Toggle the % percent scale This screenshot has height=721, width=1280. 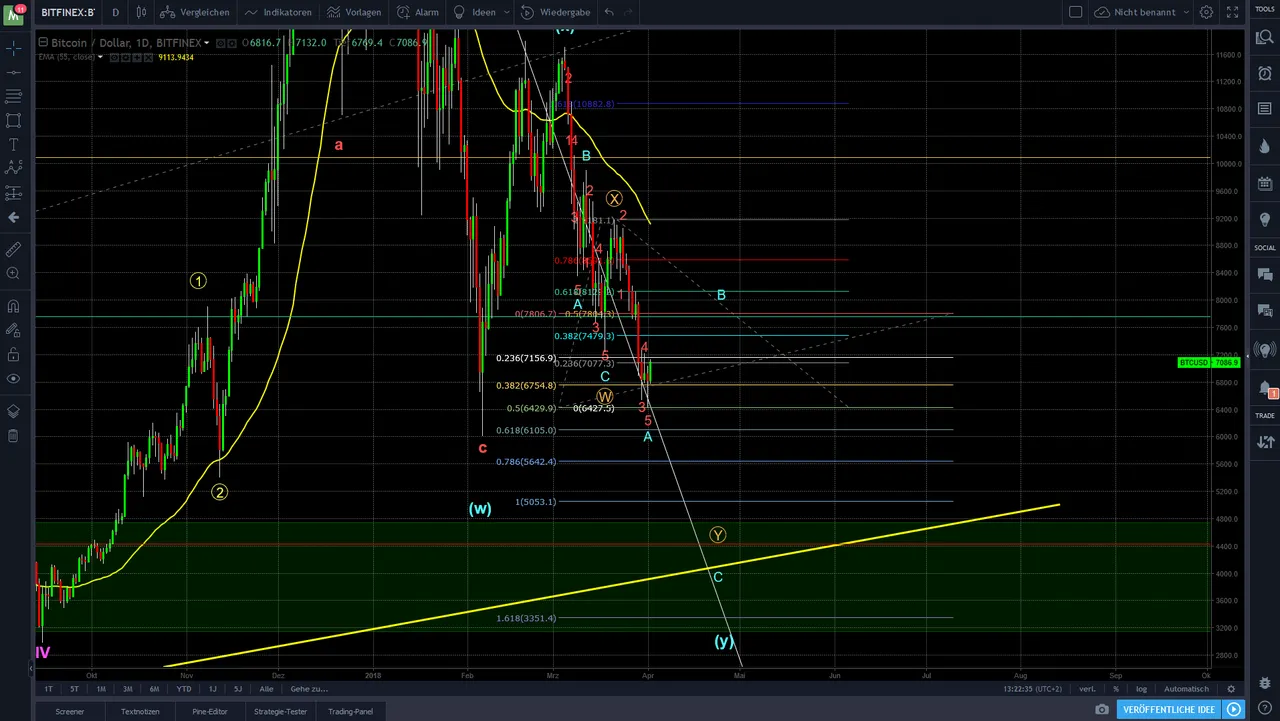pyautogui.click(x=1116, y=689)
